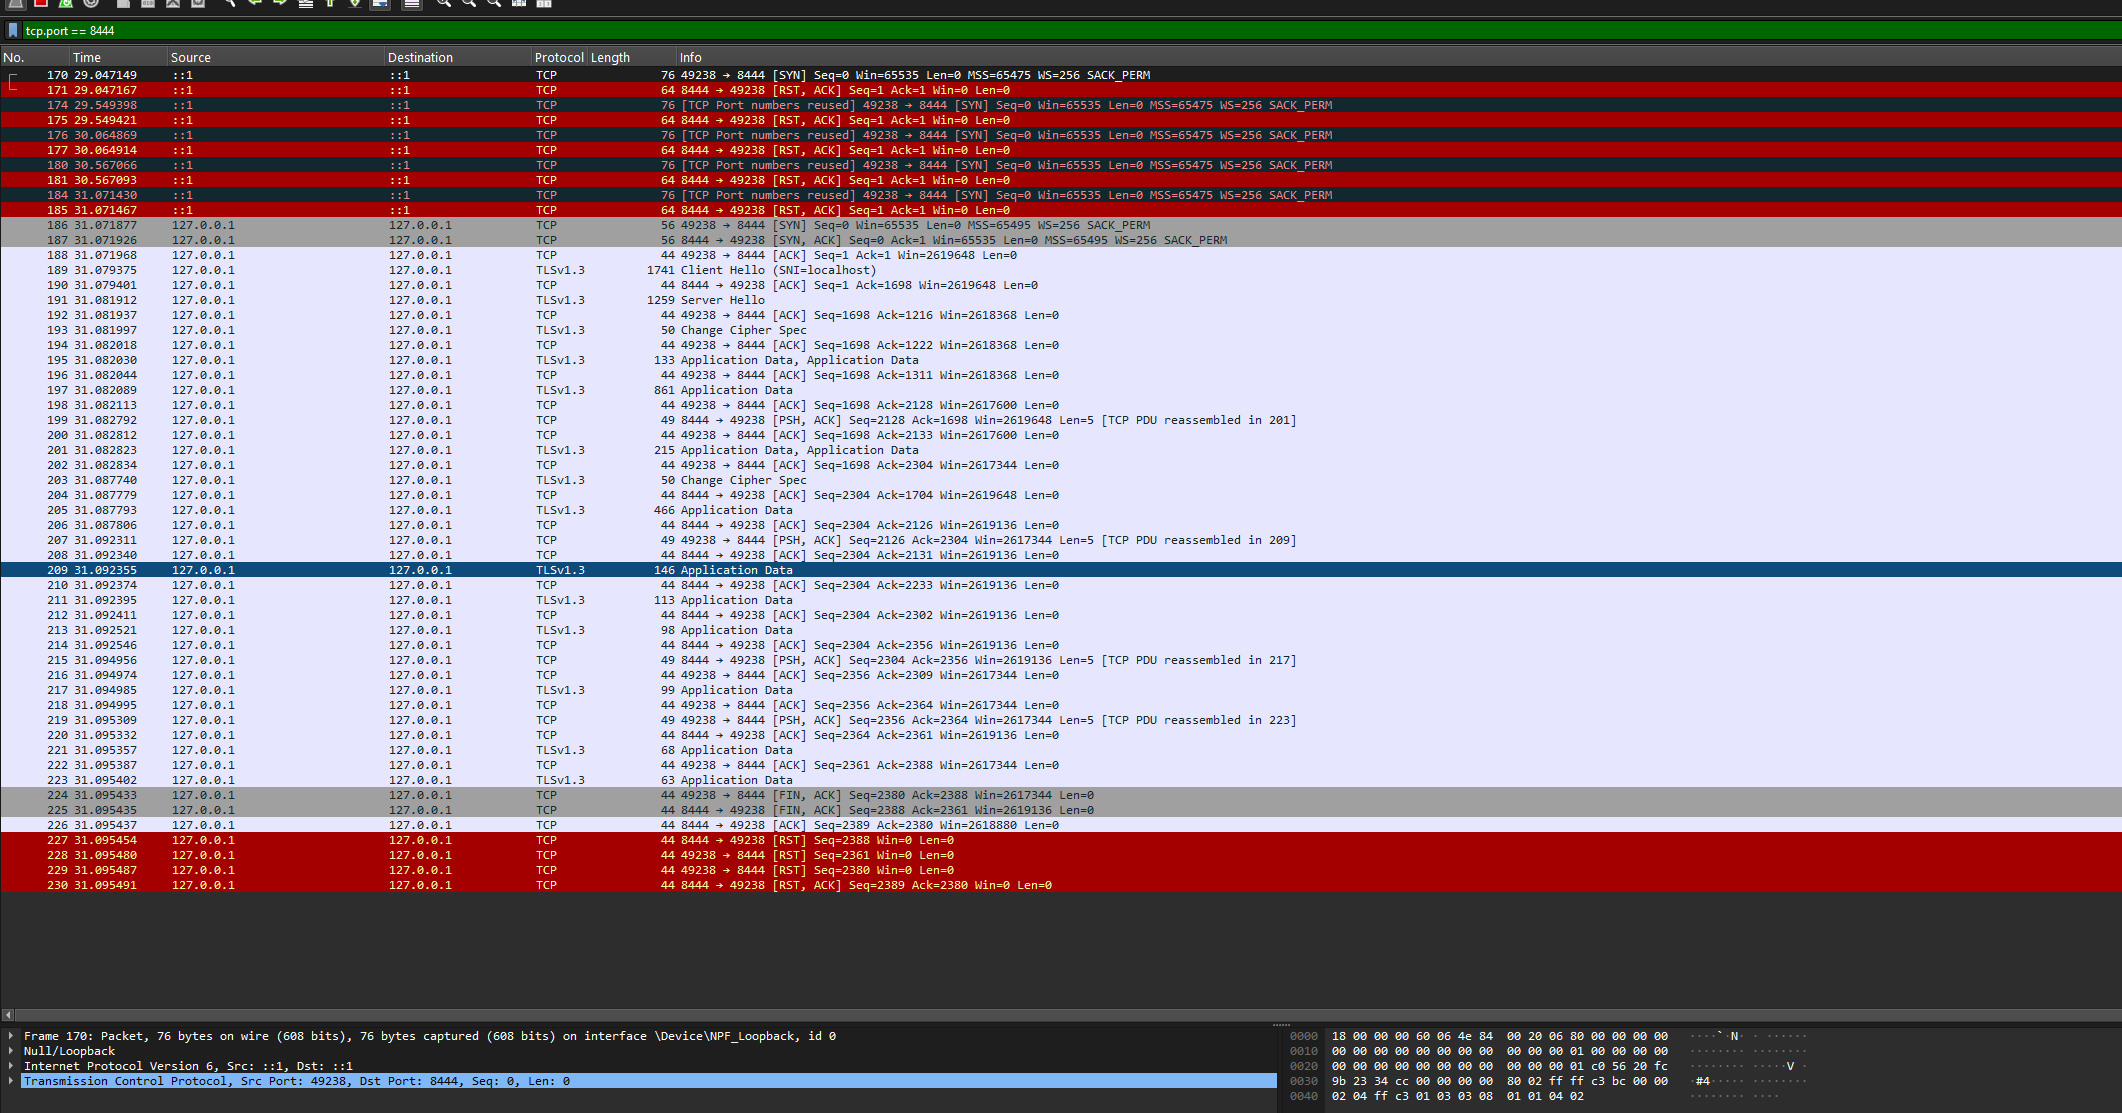
Task: Select packet 224 FIN, ACK row
Action: click(x=1061, y=795)
